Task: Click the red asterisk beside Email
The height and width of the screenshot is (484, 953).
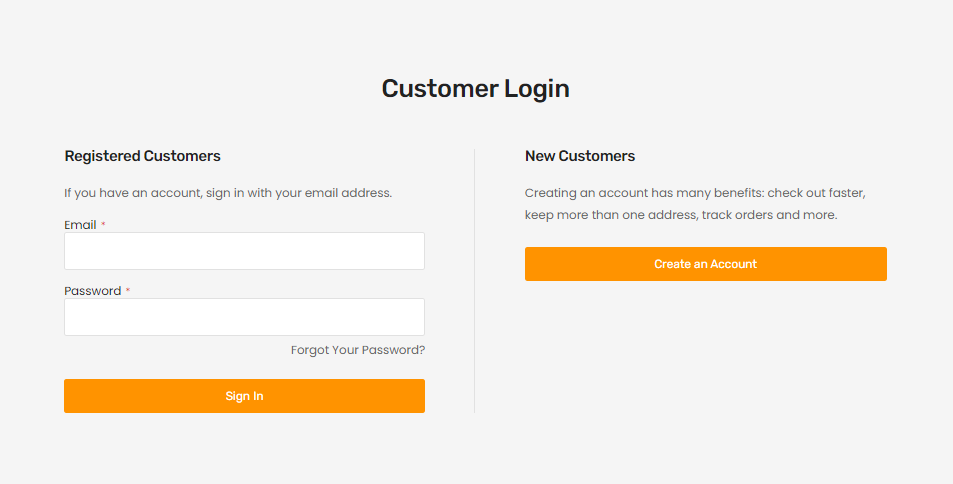Action: pos(103,224)
